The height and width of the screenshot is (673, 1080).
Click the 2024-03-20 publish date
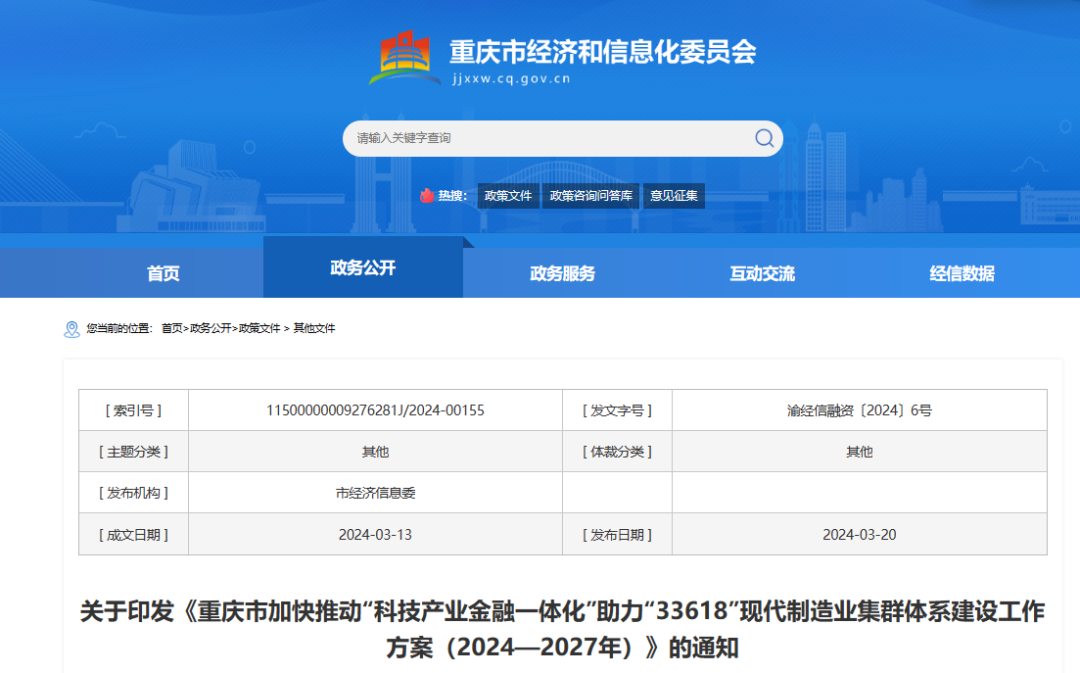point(859,535)
